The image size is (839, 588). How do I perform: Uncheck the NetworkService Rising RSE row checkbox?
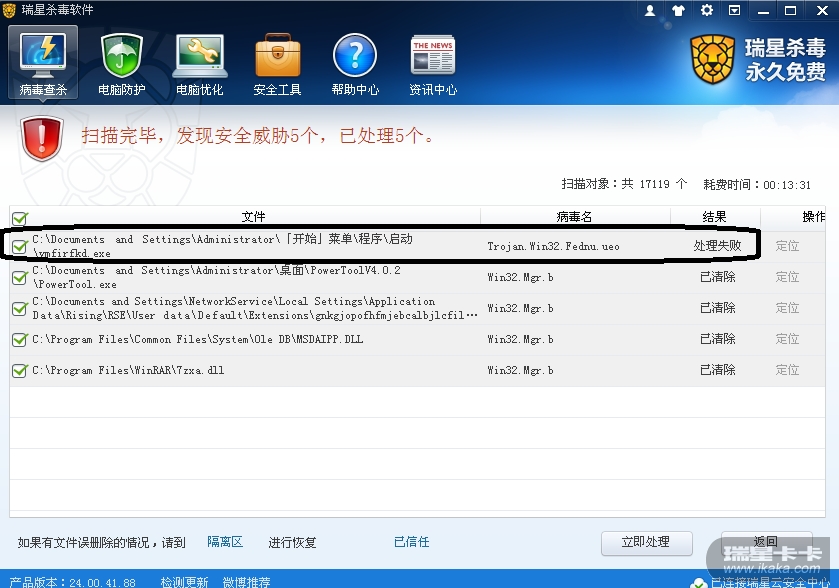click(x=20, y=308)
